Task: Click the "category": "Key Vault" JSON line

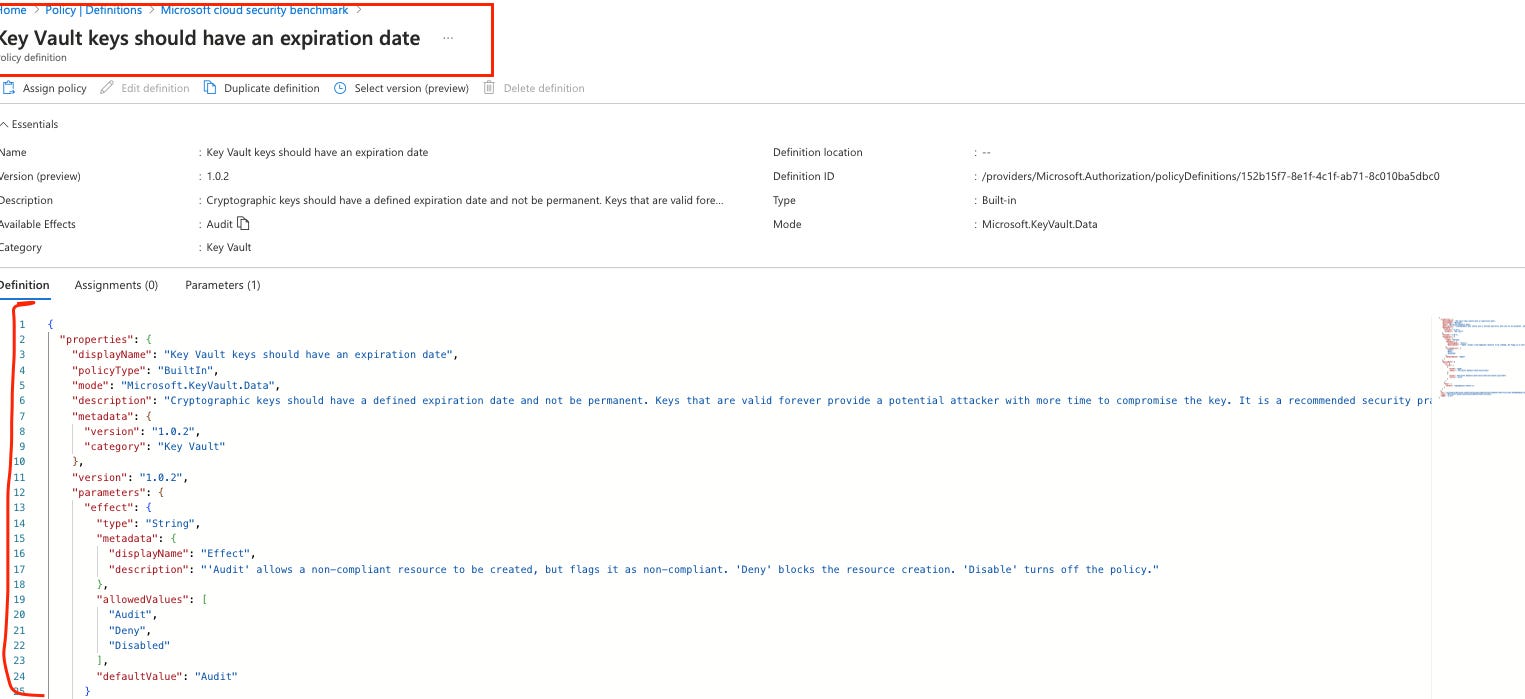Action: [154, 447]
